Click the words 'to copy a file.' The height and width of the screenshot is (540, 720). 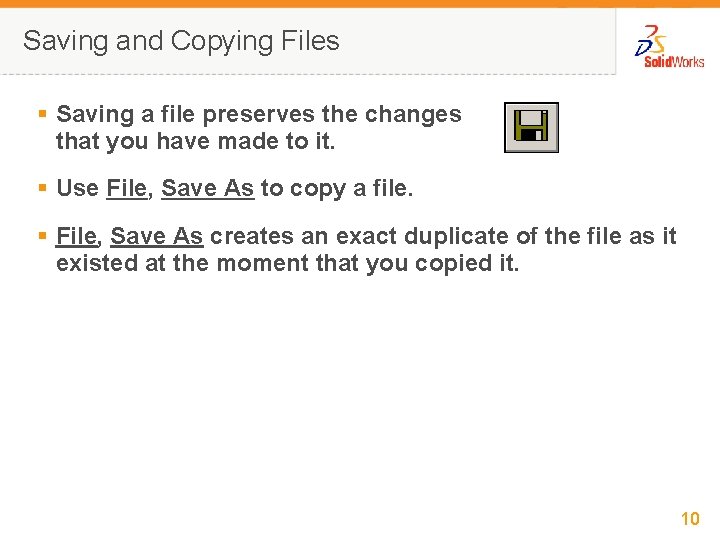pyautogui.click(x=337, y=188)
